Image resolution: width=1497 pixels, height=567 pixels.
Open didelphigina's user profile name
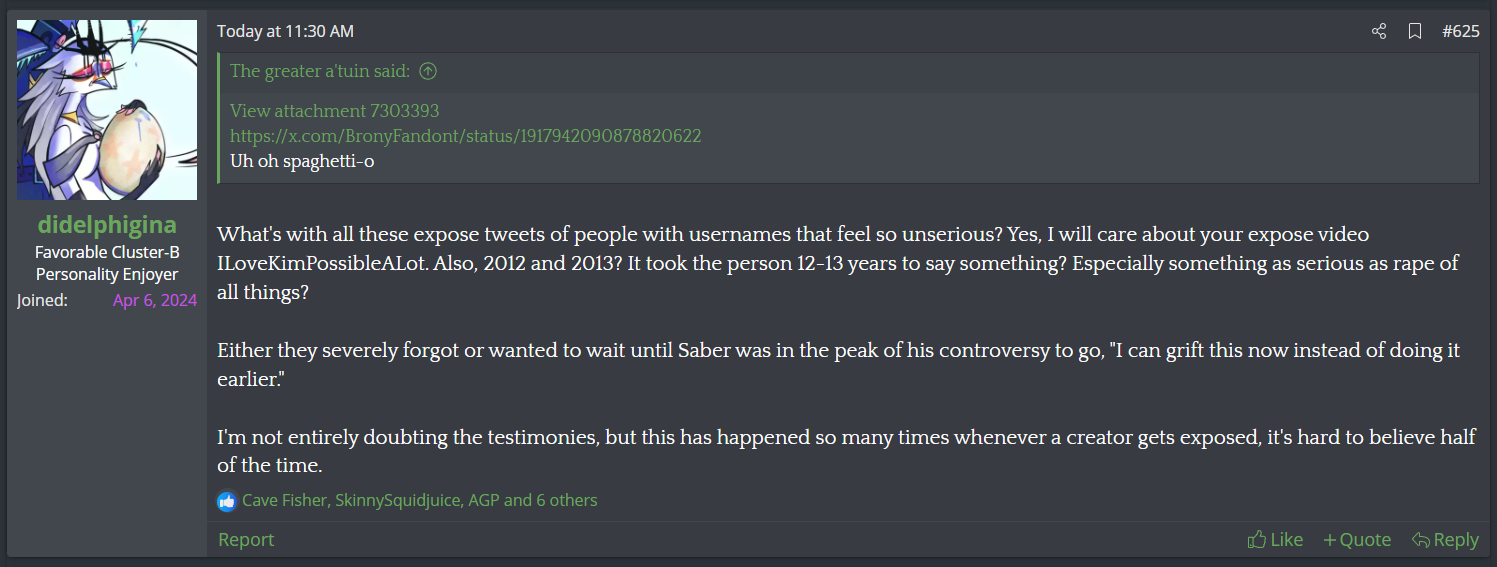(x=107, y=224)
